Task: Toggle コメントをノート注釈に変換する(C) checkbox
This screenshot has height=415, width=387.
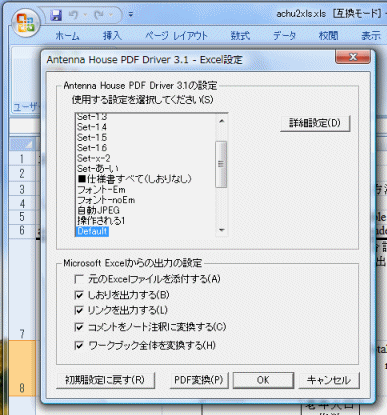Action: [79, 327]
